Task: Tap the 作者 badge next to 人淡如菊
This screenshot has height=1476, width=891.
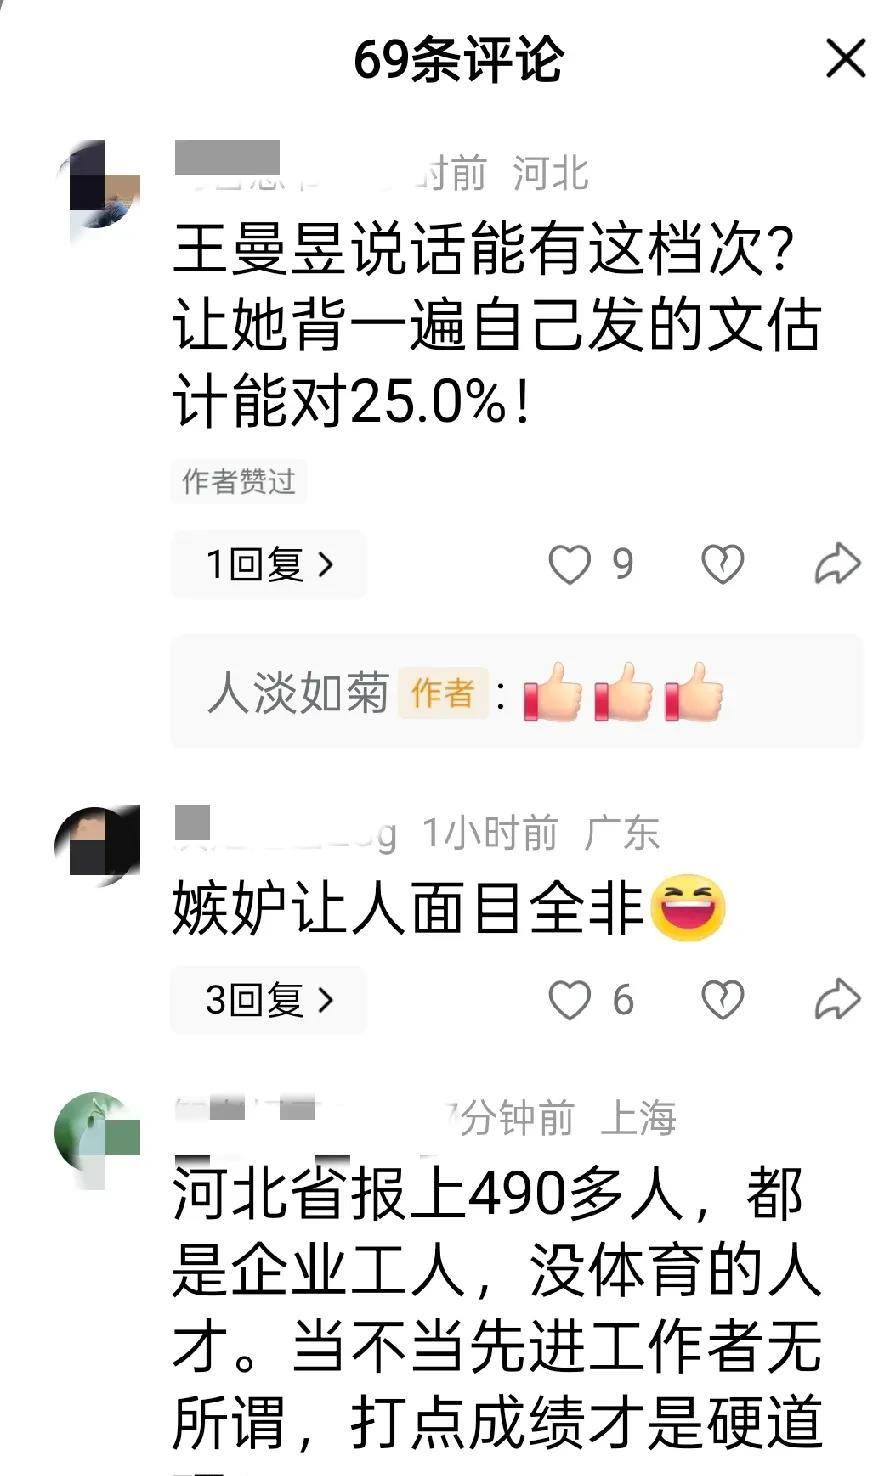Action: pos(442,692)
